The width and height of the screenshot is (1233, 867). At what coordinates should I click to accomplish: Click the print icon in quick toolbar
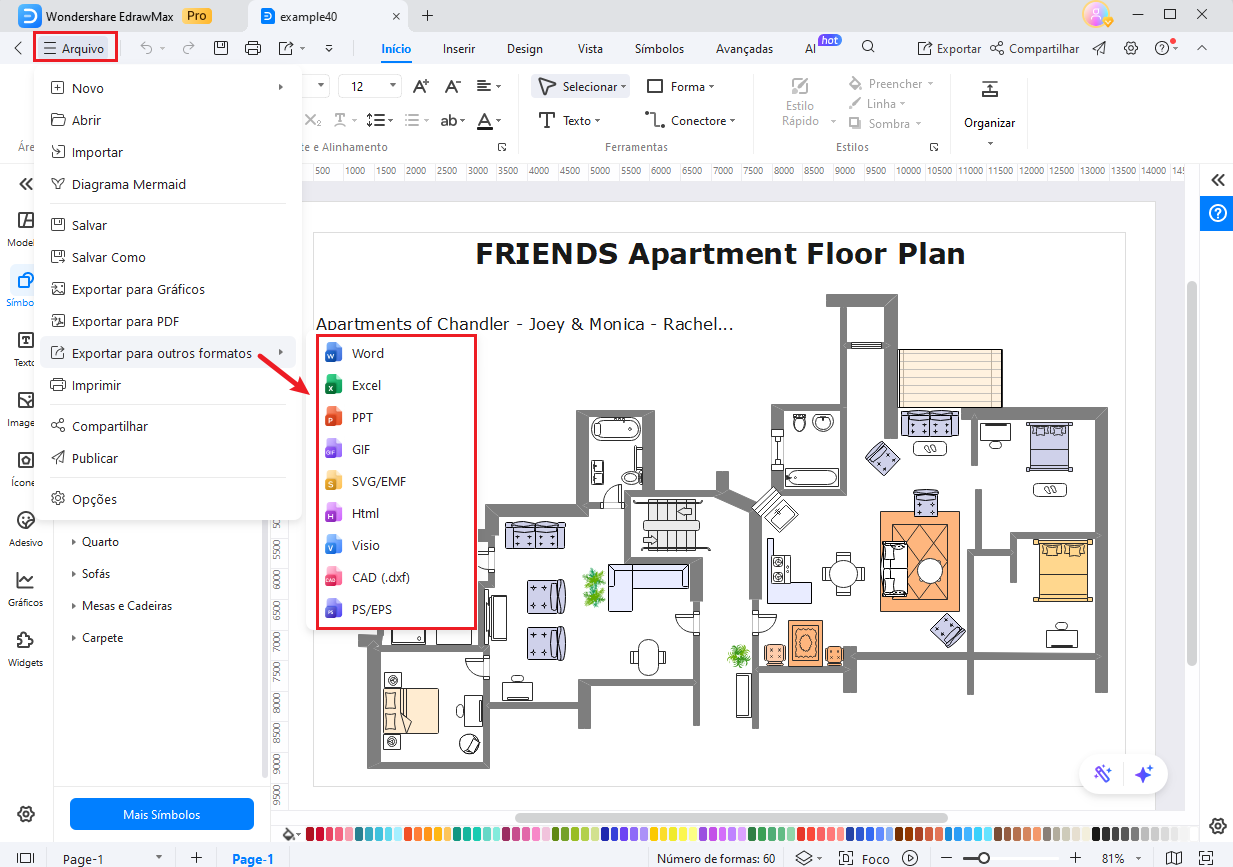(x=253, y=48)
